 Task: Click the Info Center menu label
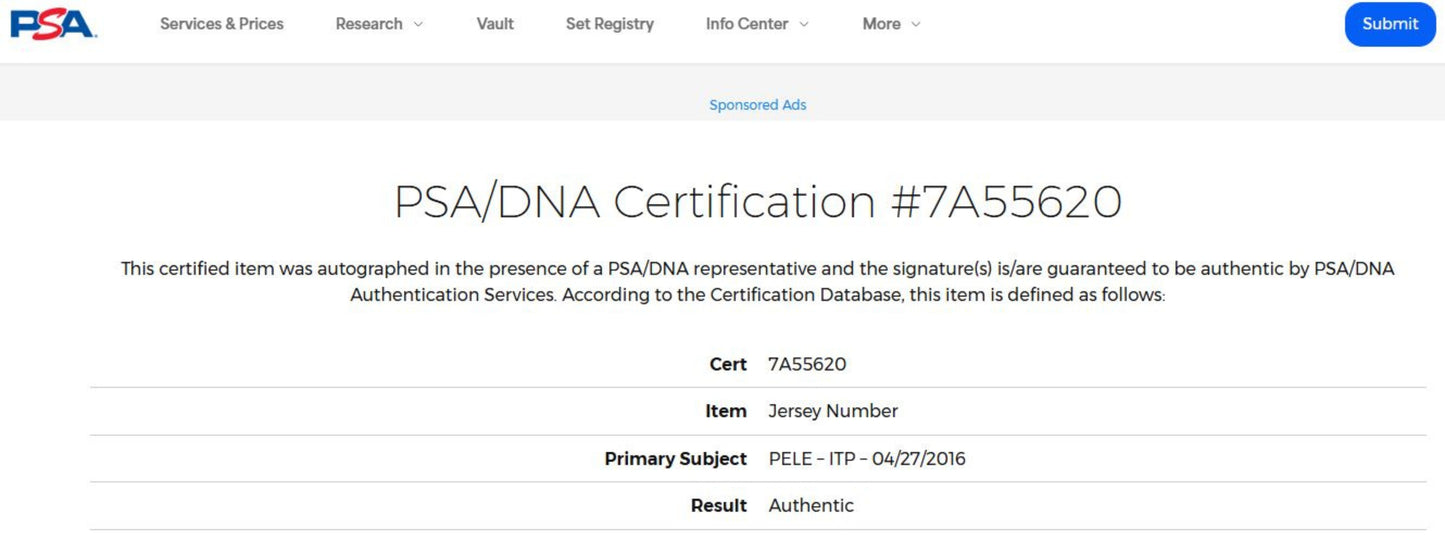coord(747,24)
